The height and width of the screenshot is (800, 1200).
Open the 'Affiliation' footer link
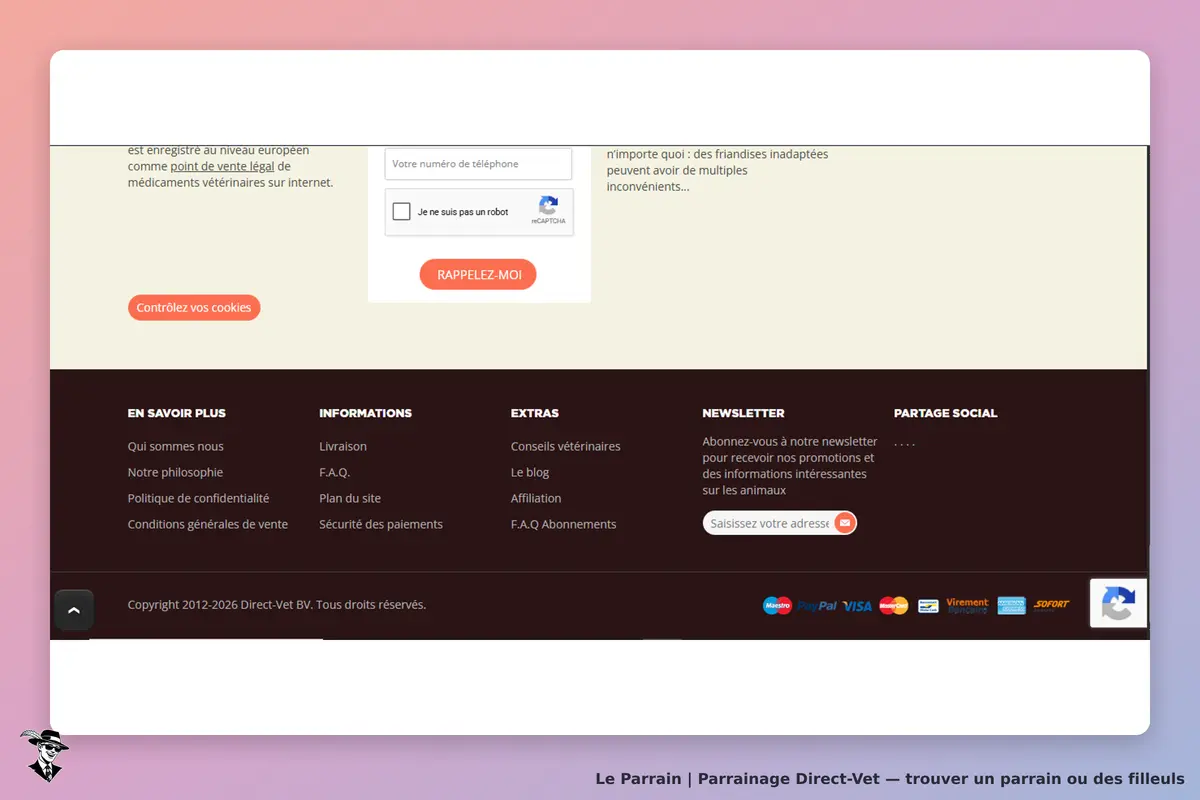point(536,498)
